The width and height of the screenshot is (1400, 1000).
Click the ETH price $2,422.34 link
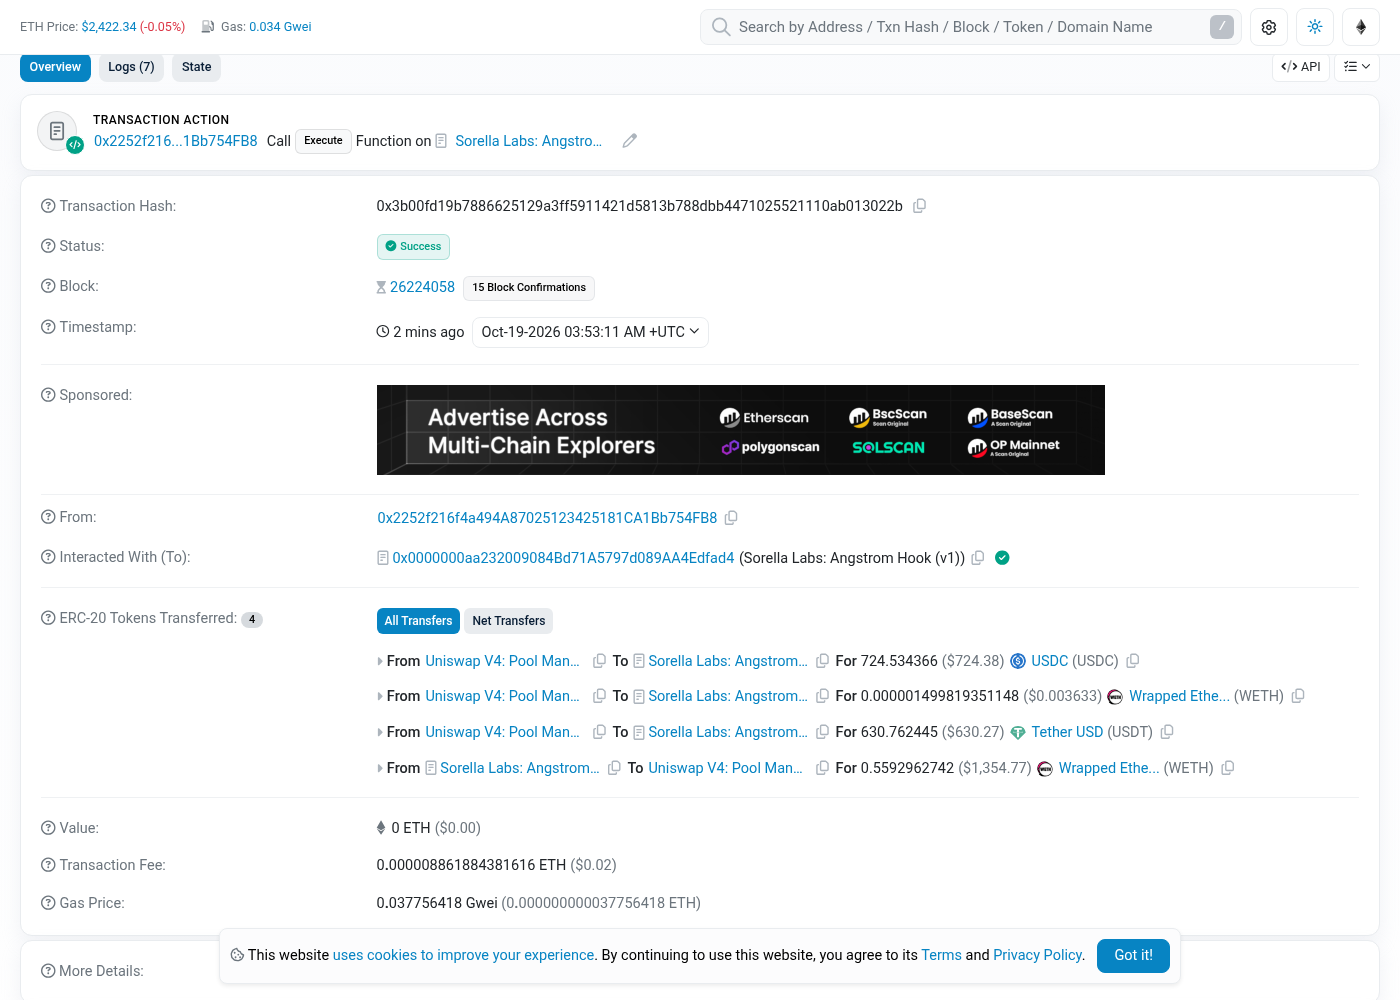[x=109, y=27]
